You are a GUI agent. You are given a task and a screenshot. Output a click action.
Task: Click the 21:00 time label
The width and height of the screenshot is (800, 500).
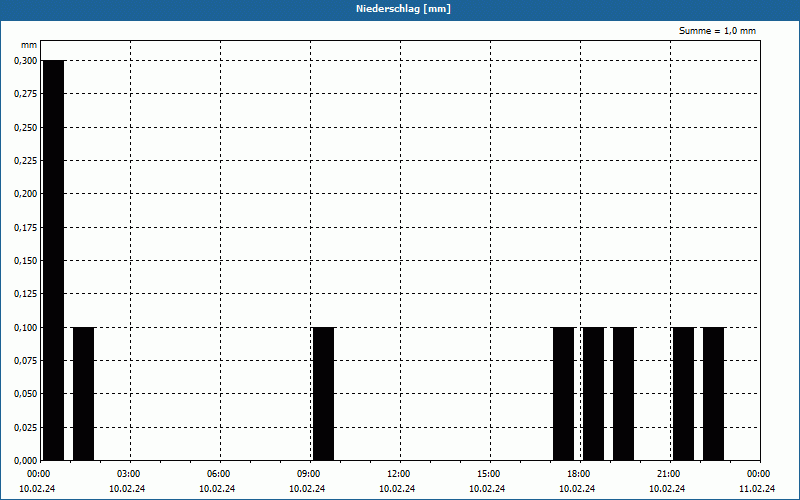coord(668,474)
